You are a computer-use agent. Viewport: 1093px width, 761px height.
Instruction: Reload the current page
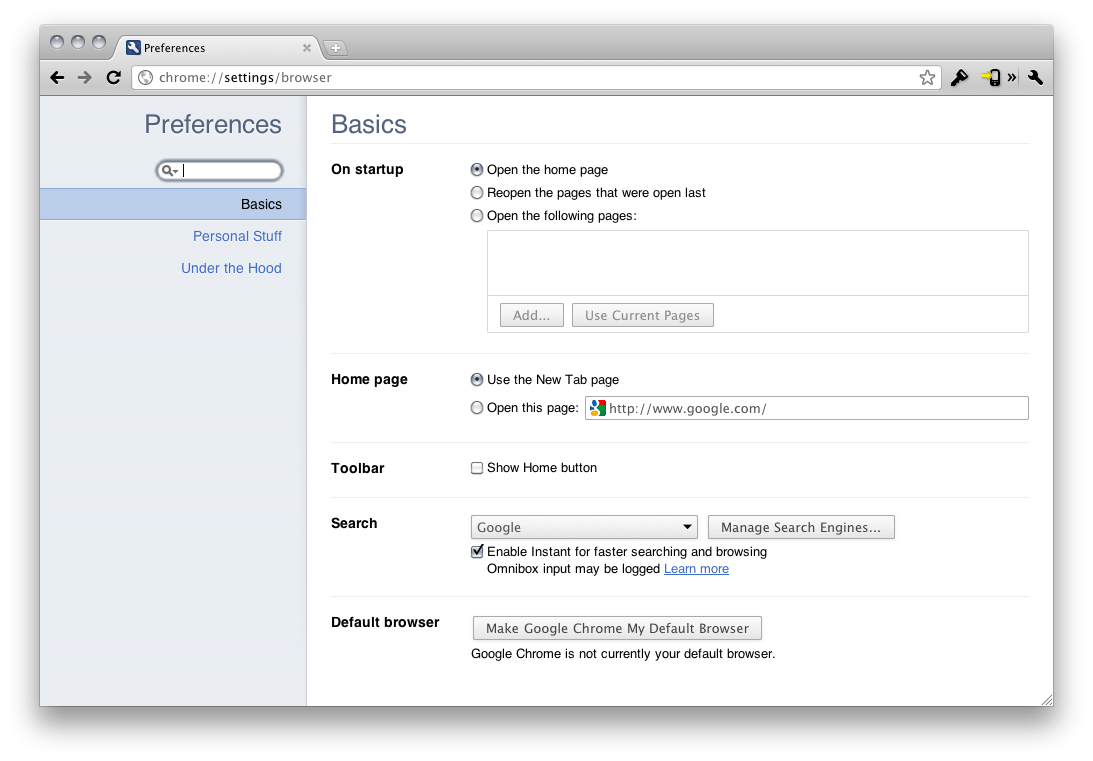click(x=113, y=77)
